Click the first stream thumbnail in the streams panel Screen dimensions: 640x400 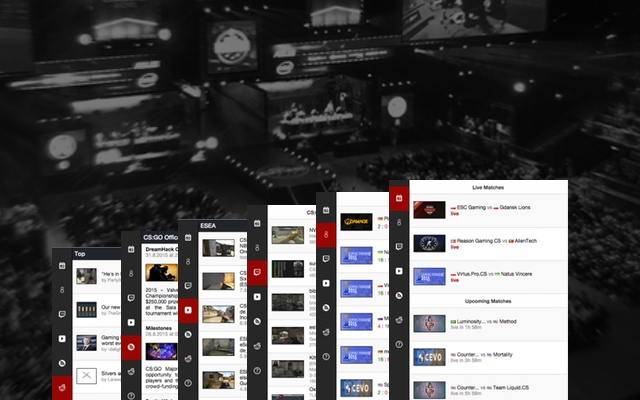pos(288,235)
